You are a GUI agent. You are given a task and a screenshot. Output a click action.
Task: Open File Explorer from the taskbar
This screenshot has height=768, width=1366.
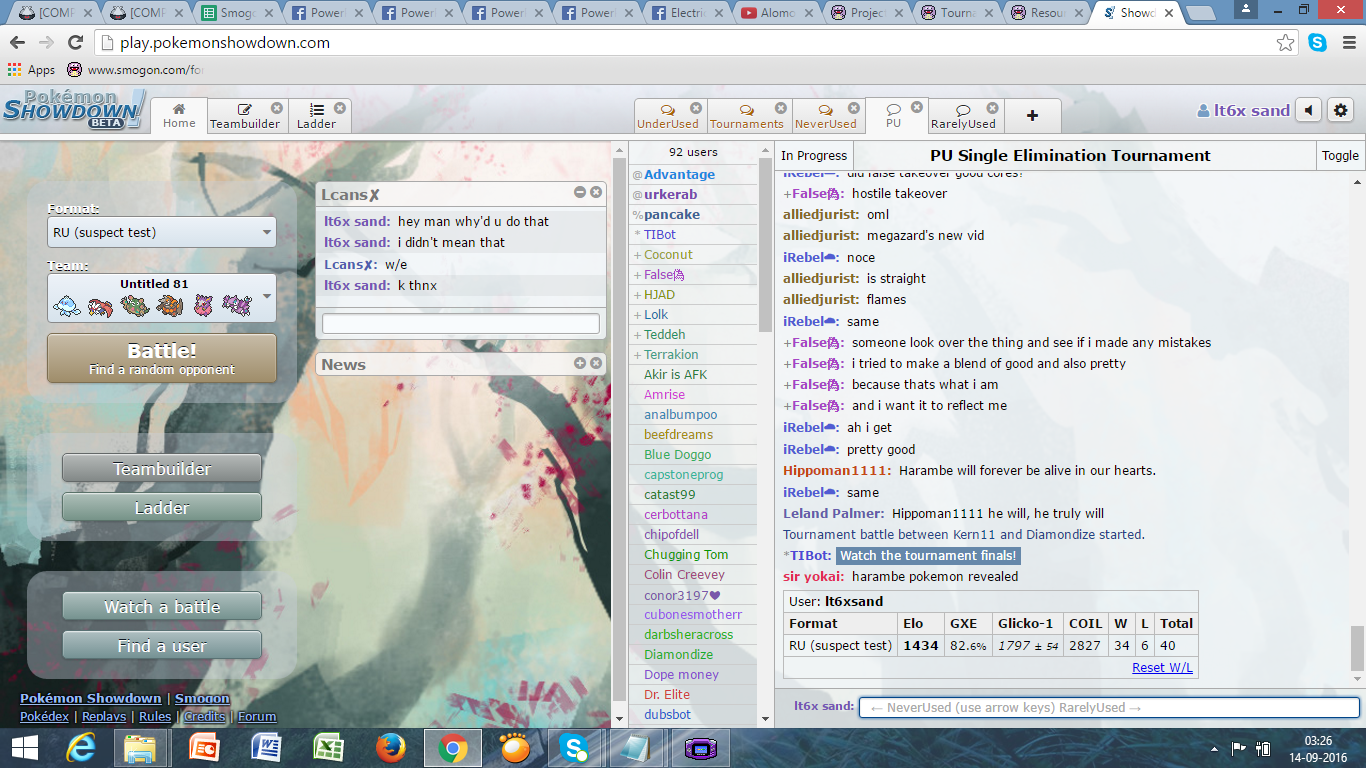click(x=140, y=748)
